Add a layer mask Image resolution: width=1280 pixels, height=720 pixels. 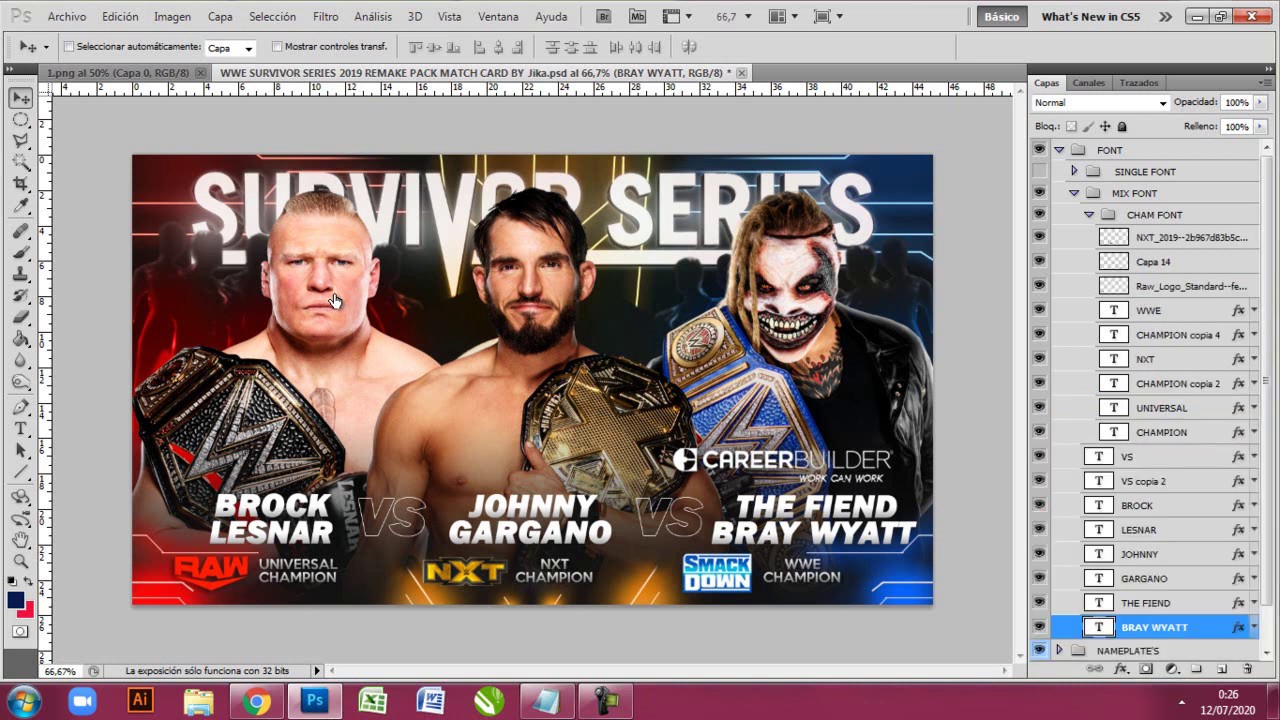[x=1146, y=668]
